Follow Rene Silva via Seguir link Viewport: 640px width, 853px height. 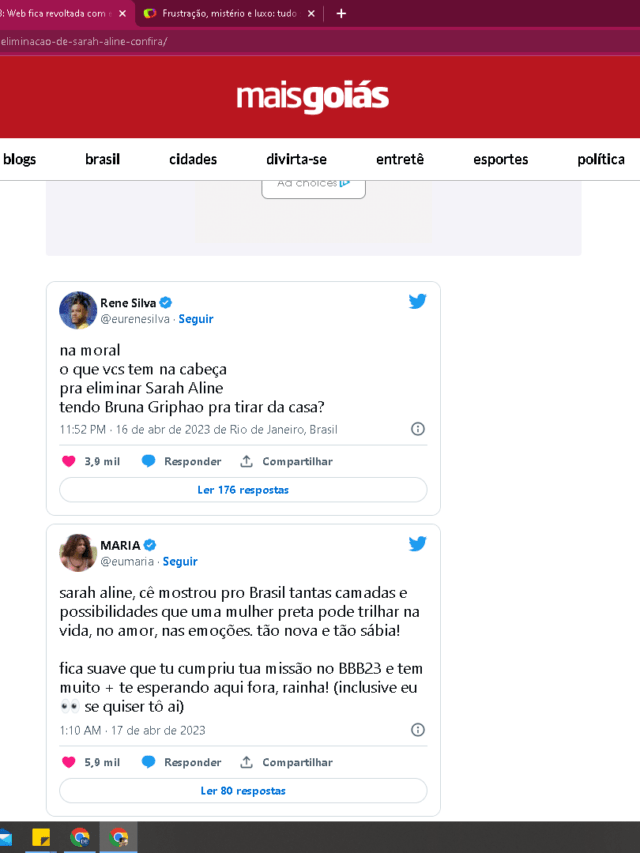click(x=196, y=319)
